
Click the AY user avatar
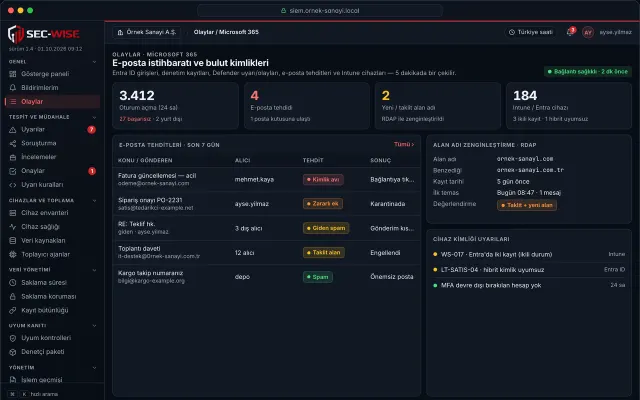click(x=588, y=32)
